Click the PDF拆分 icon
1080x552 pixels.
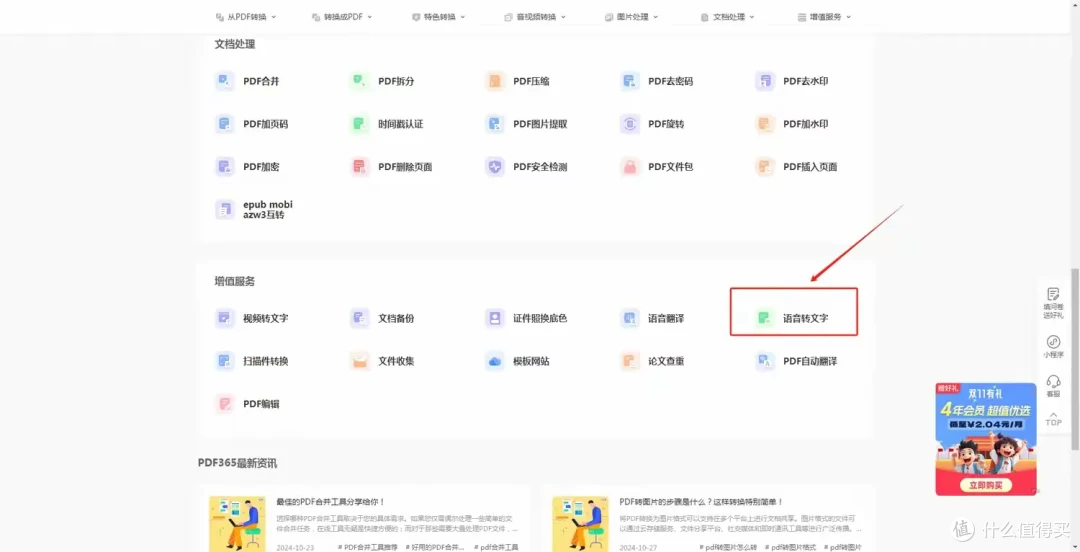pos(360,81)
